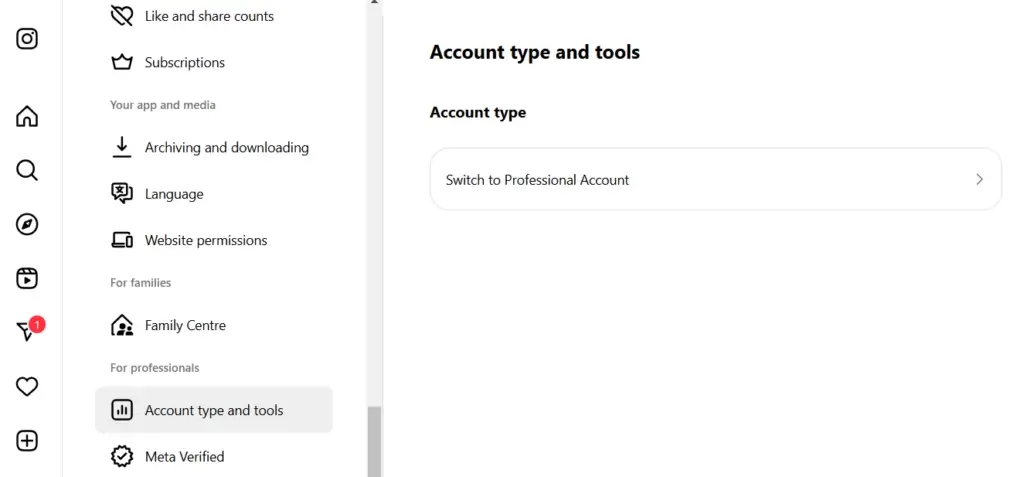Click the Subscriptions crown icon

[x=122, y=63]
